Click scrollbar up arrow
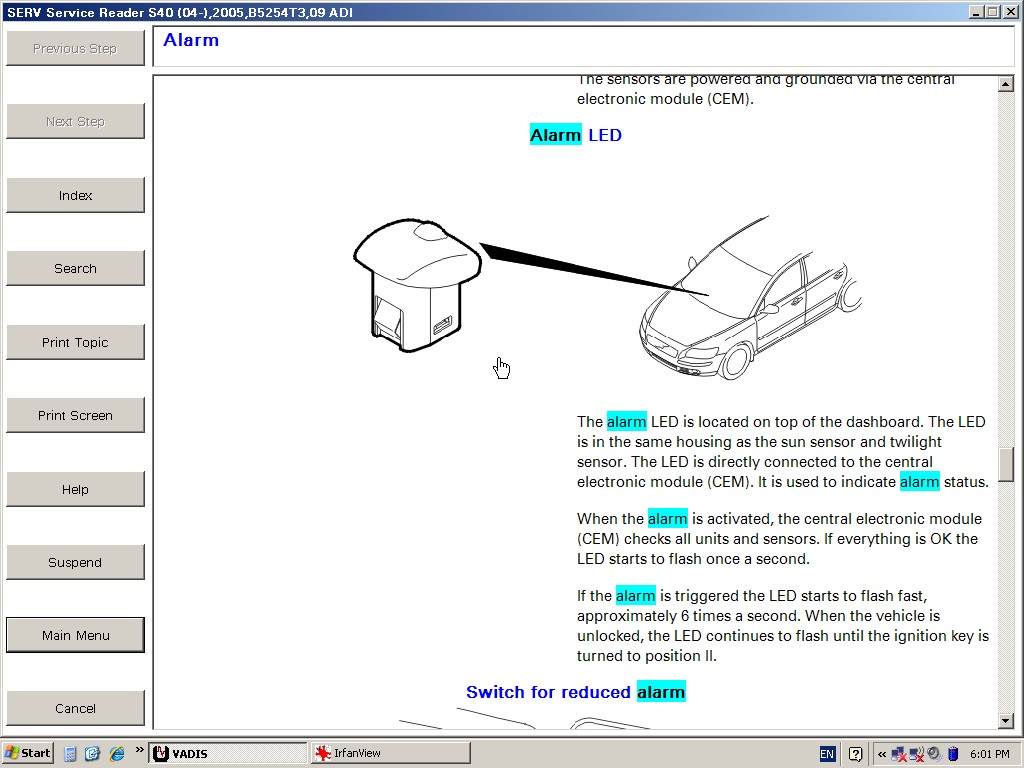 point(1006,84)
